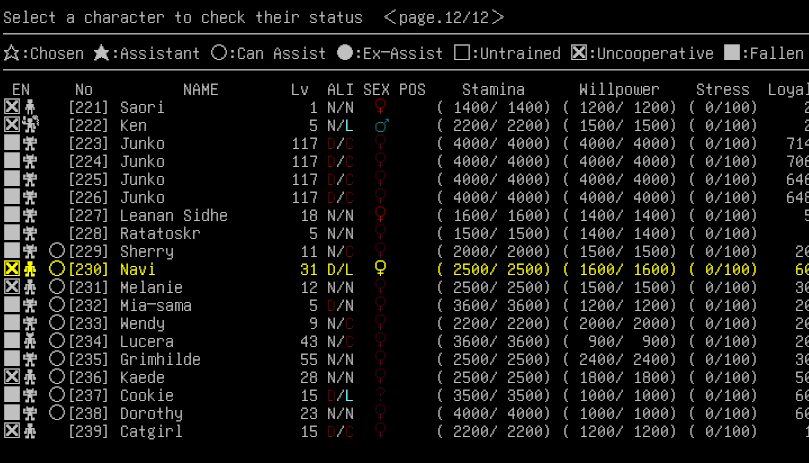Click the teal male symbol on Ken's row
The image size is (809, 463).
point(381,125)
